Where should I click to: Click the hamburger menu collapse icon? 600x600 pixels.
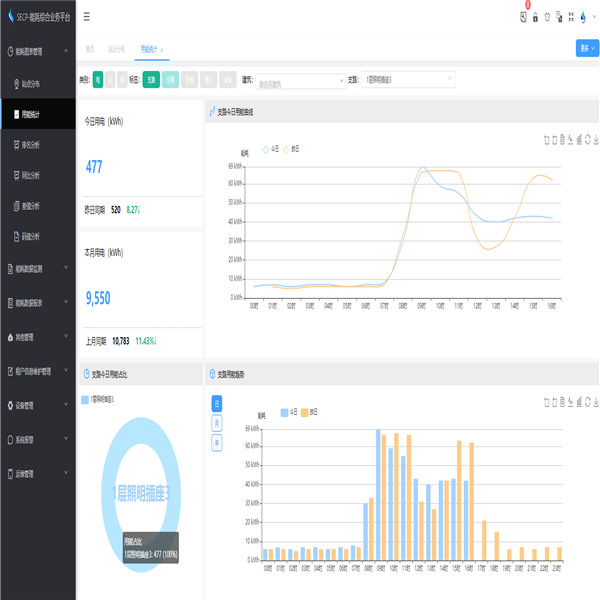coord(86,17)
